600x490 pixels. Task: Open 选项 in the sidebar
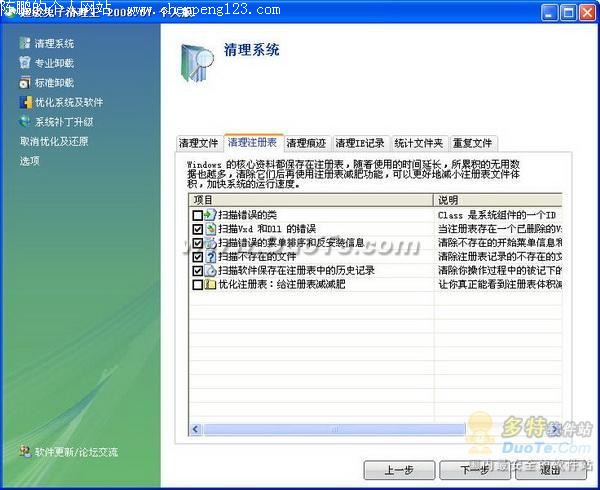click(30, 160)
